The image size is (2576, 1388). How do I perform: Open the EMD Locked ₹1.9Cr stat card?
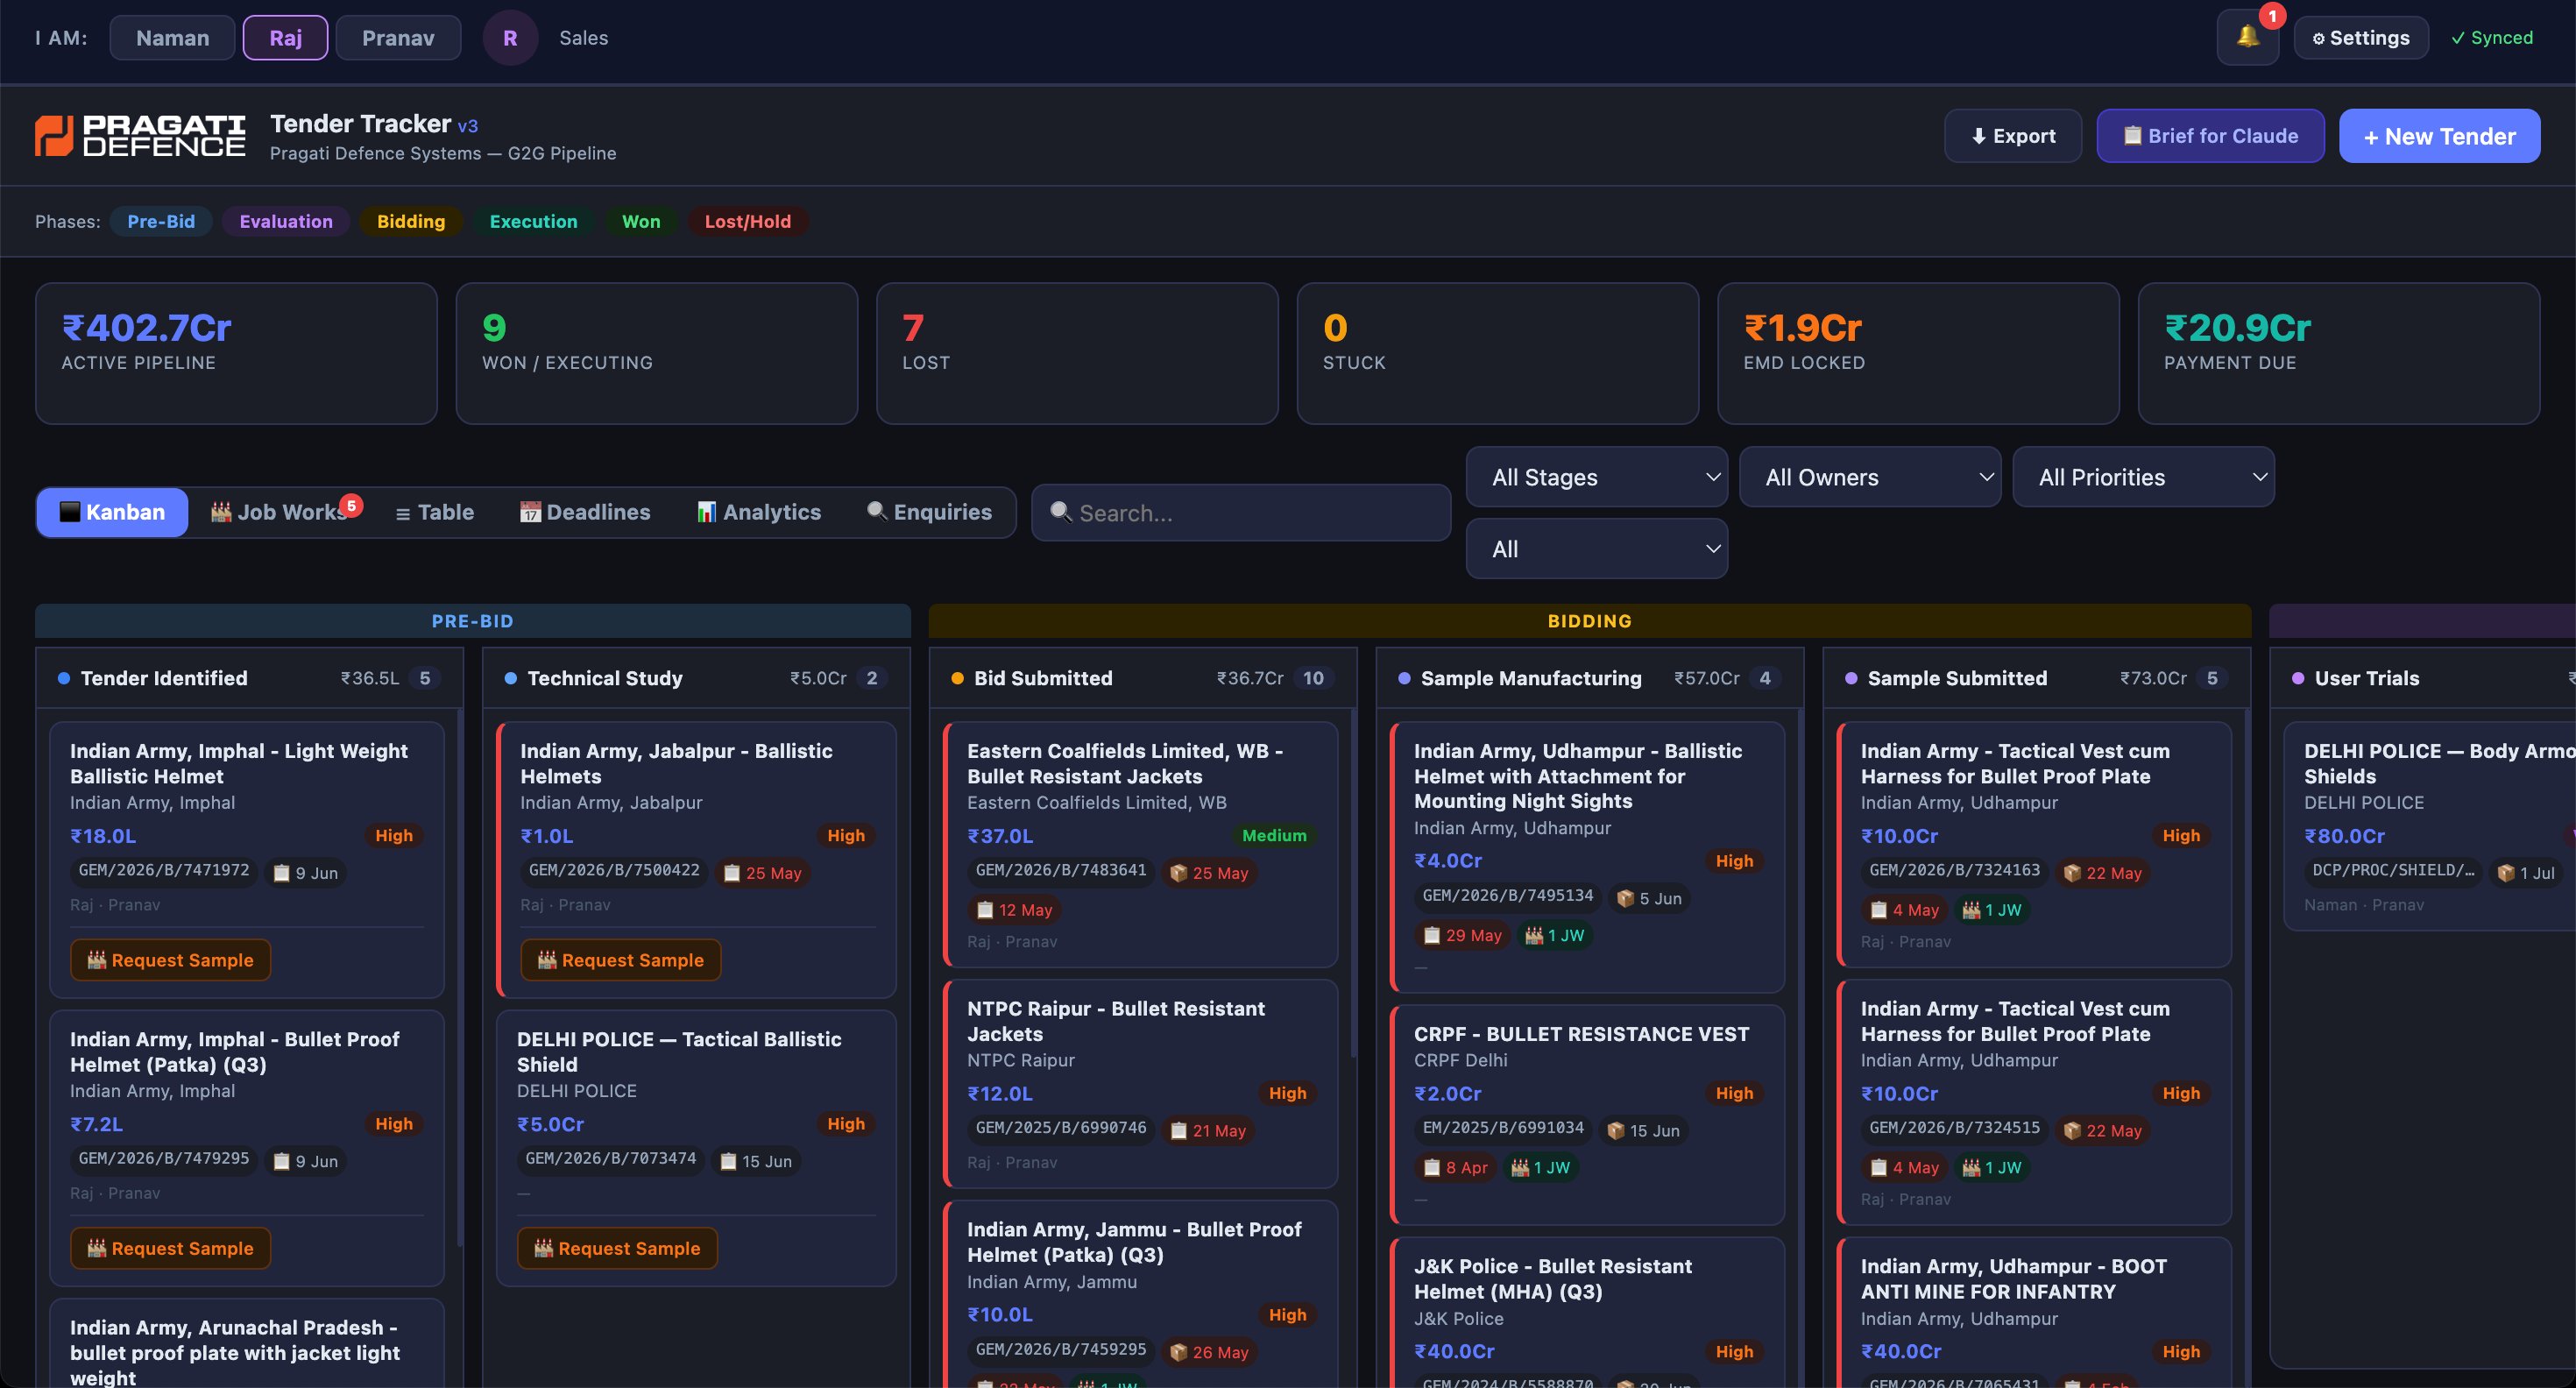coord(1918,353)
